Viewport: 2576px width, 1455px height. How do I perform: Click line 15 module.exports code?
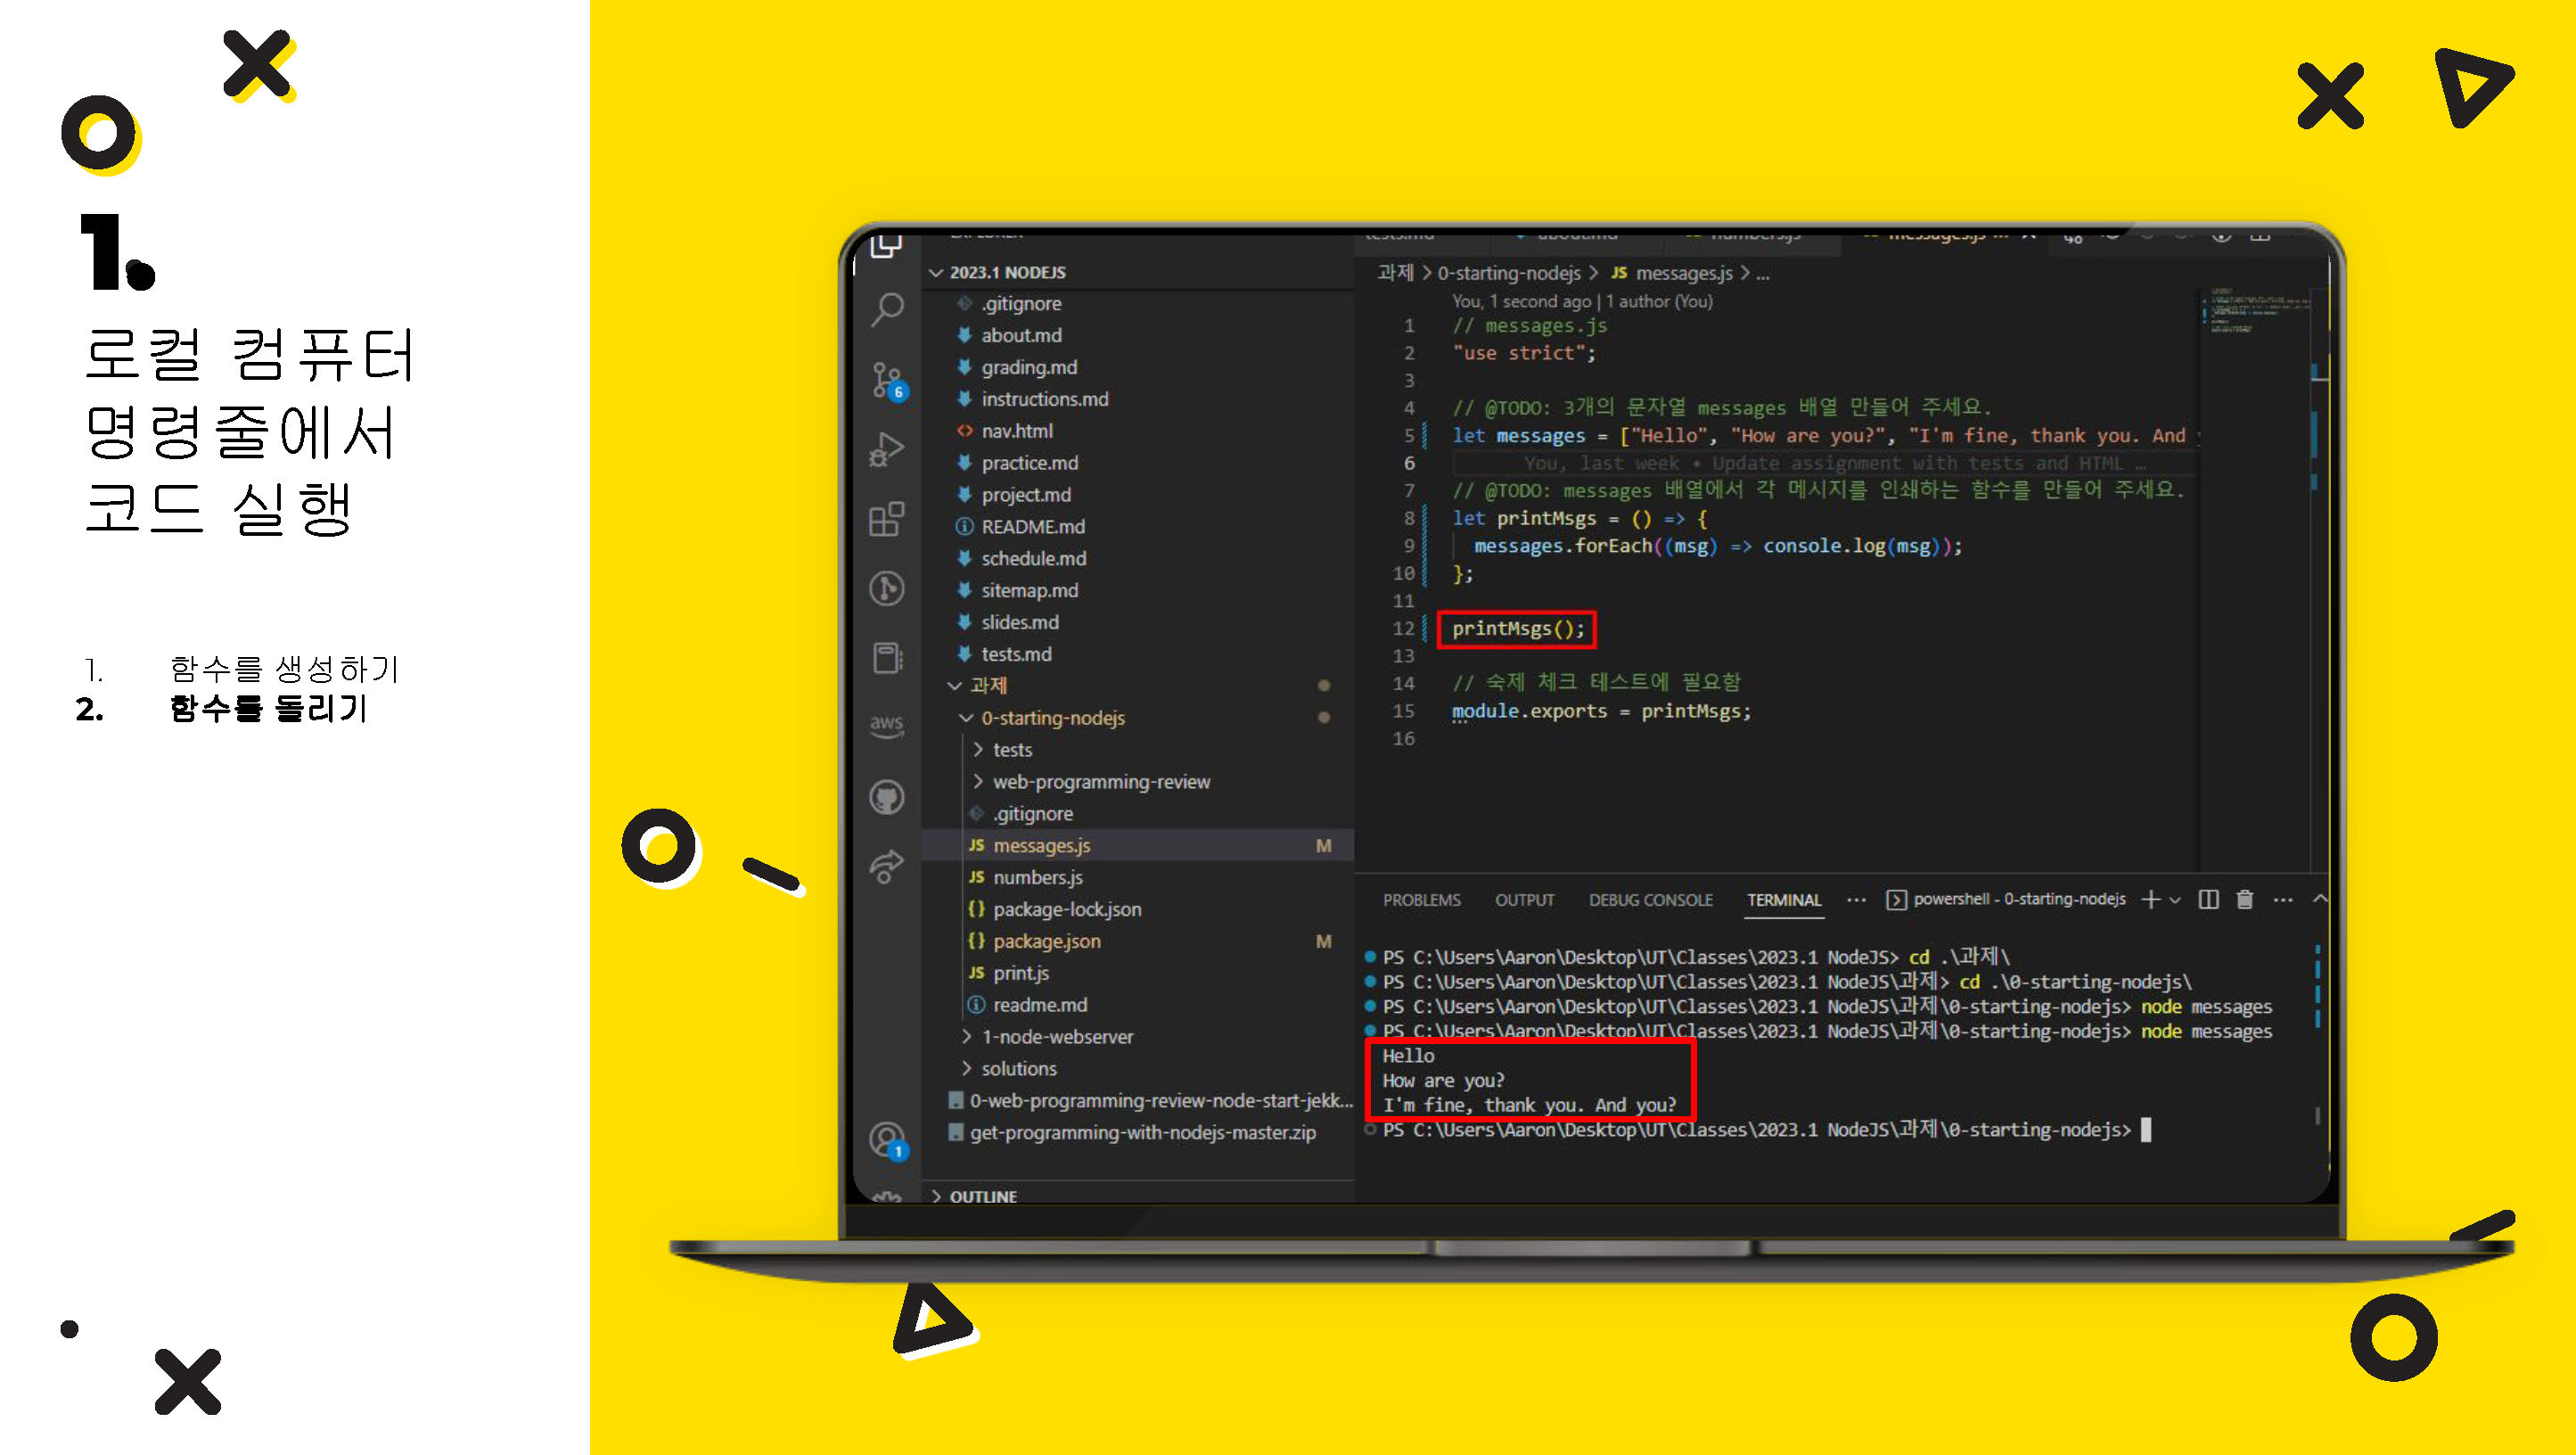click(x=1601, y=711)
